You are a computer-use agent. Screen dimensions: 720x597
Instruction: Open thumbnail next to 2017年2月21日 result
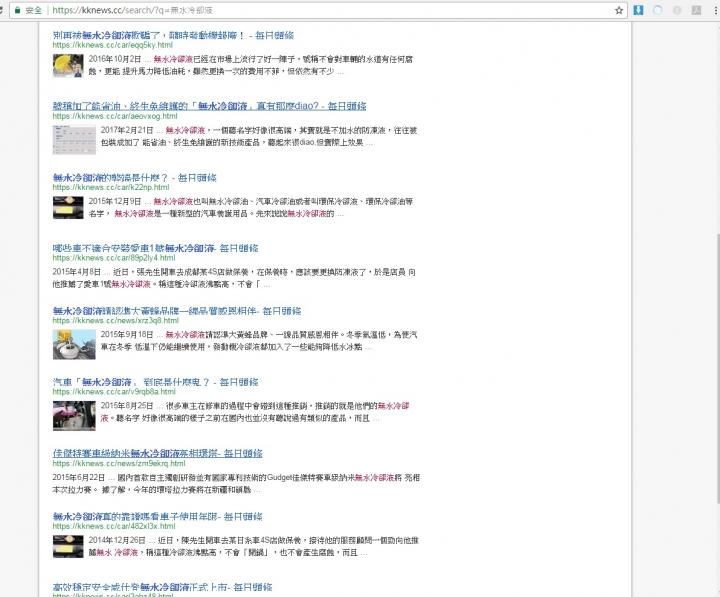[74, 140]
